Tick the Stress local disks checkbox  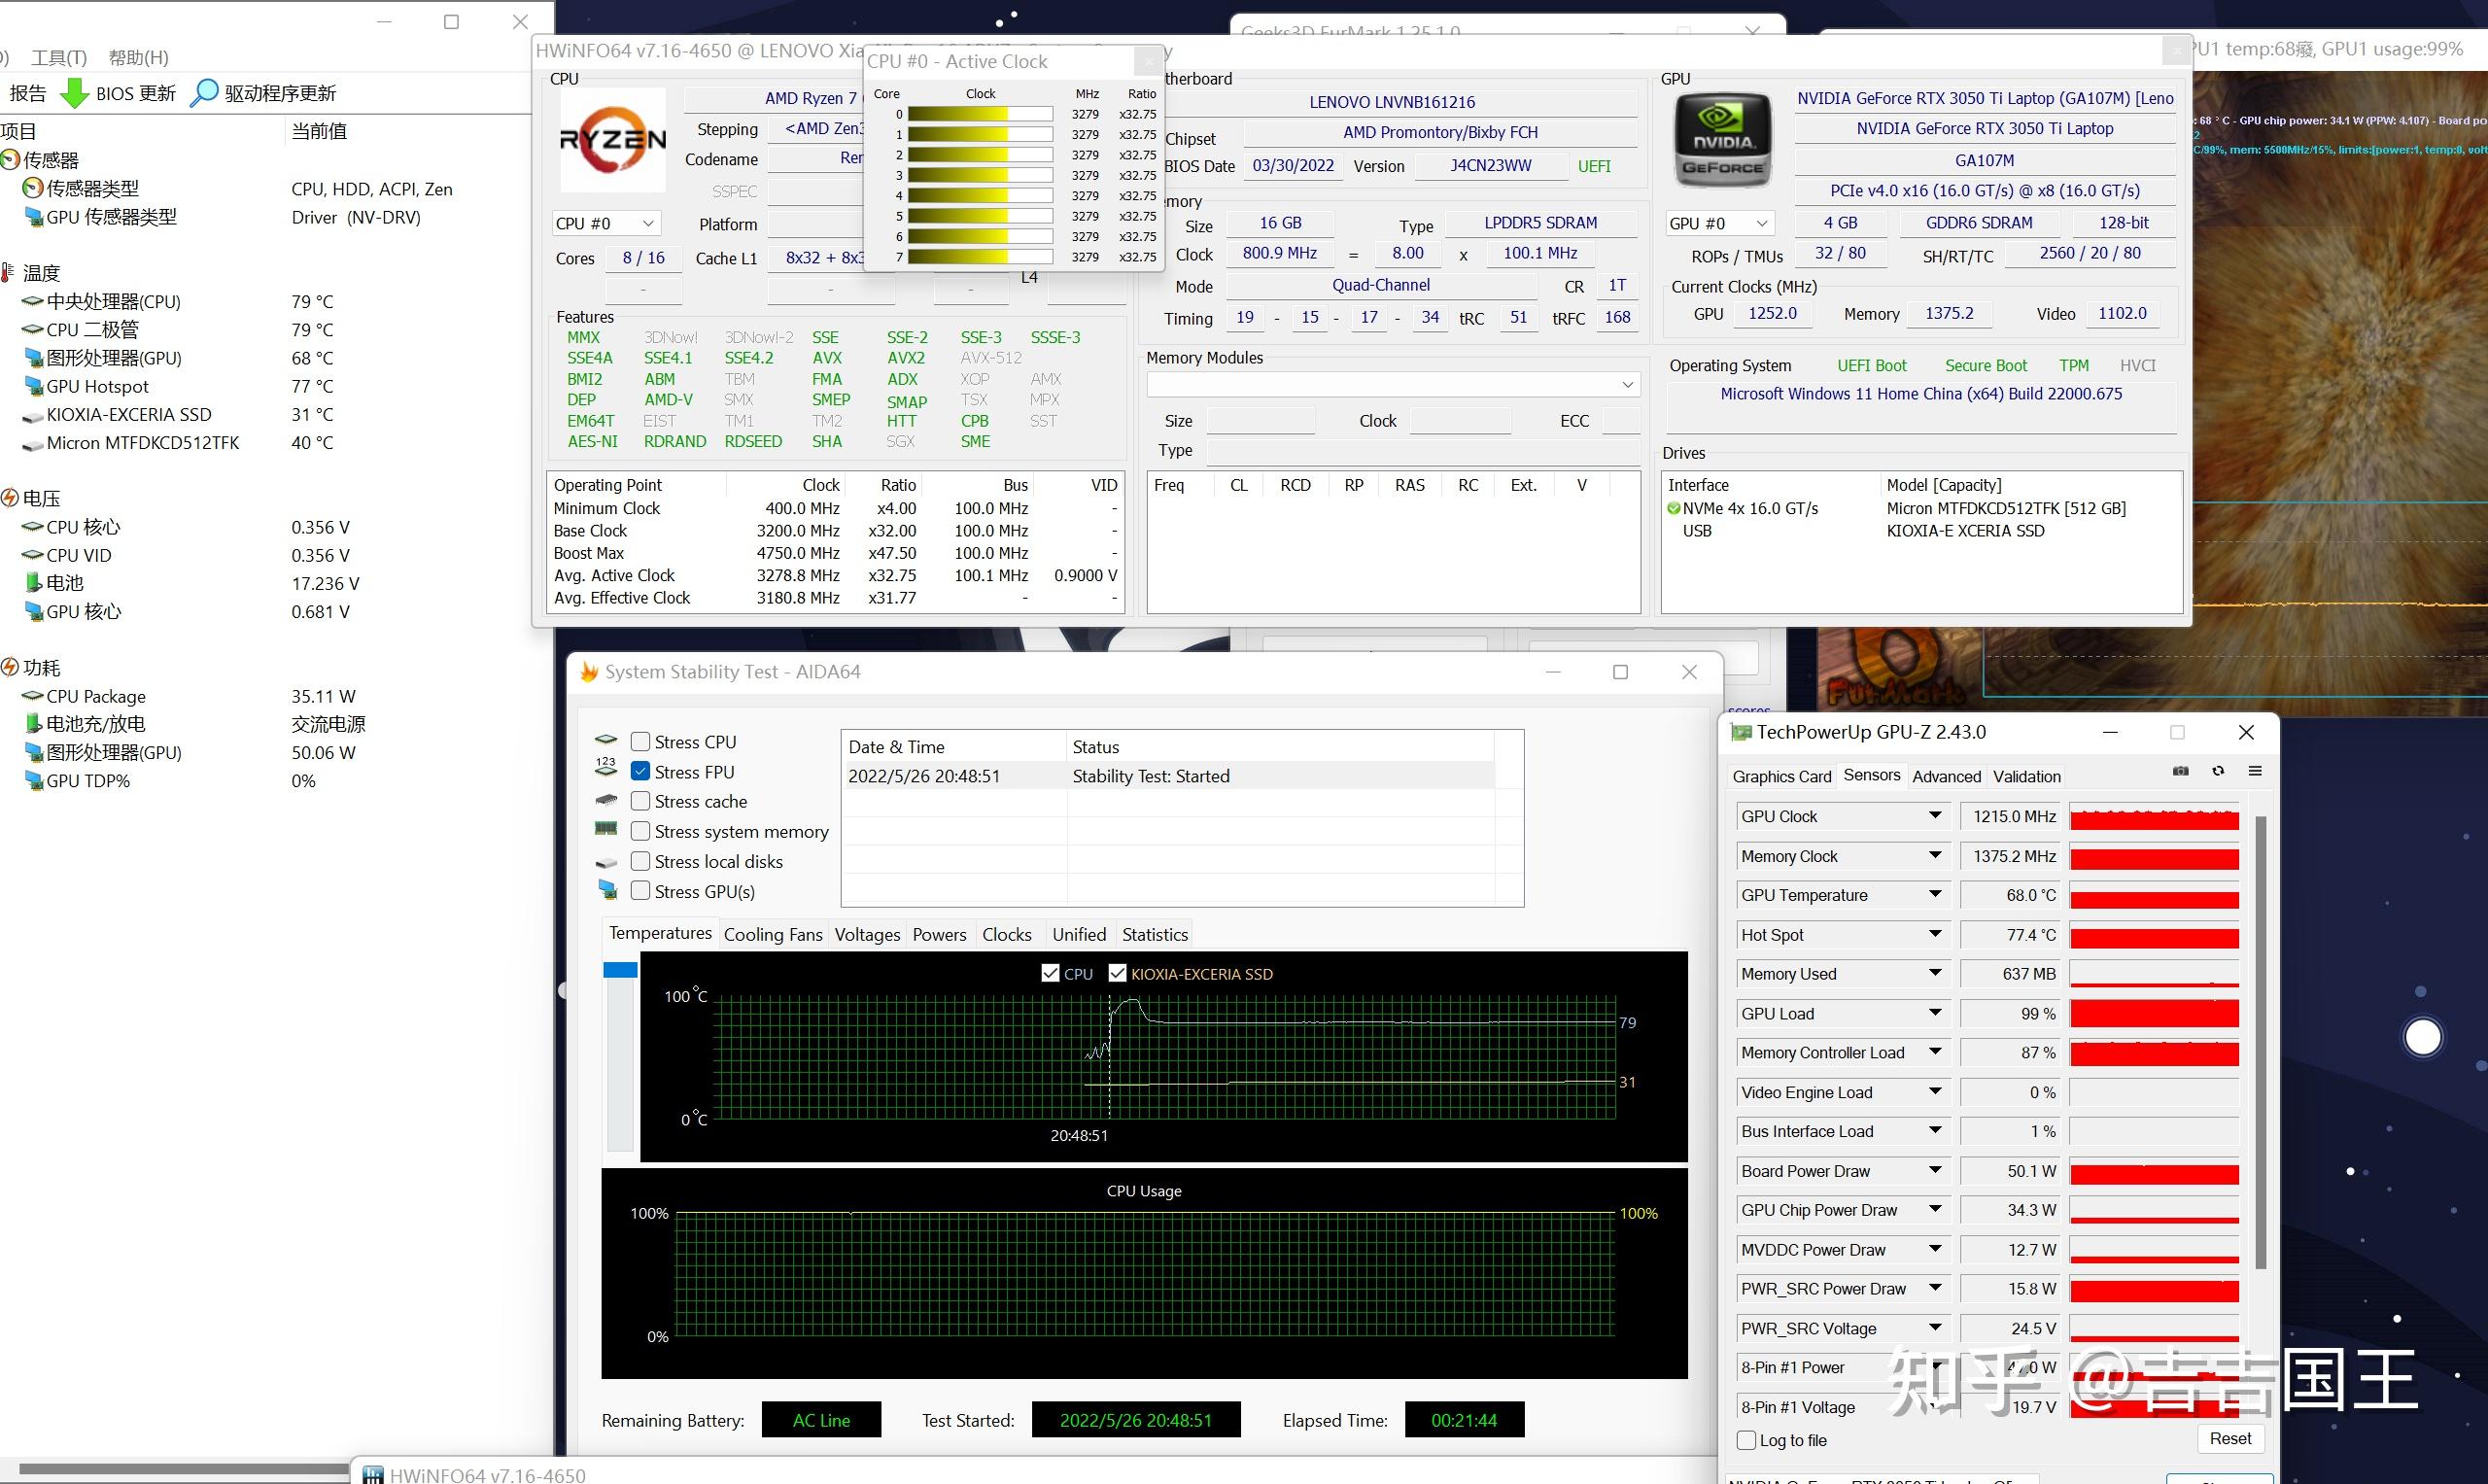[x=641, y=861]
